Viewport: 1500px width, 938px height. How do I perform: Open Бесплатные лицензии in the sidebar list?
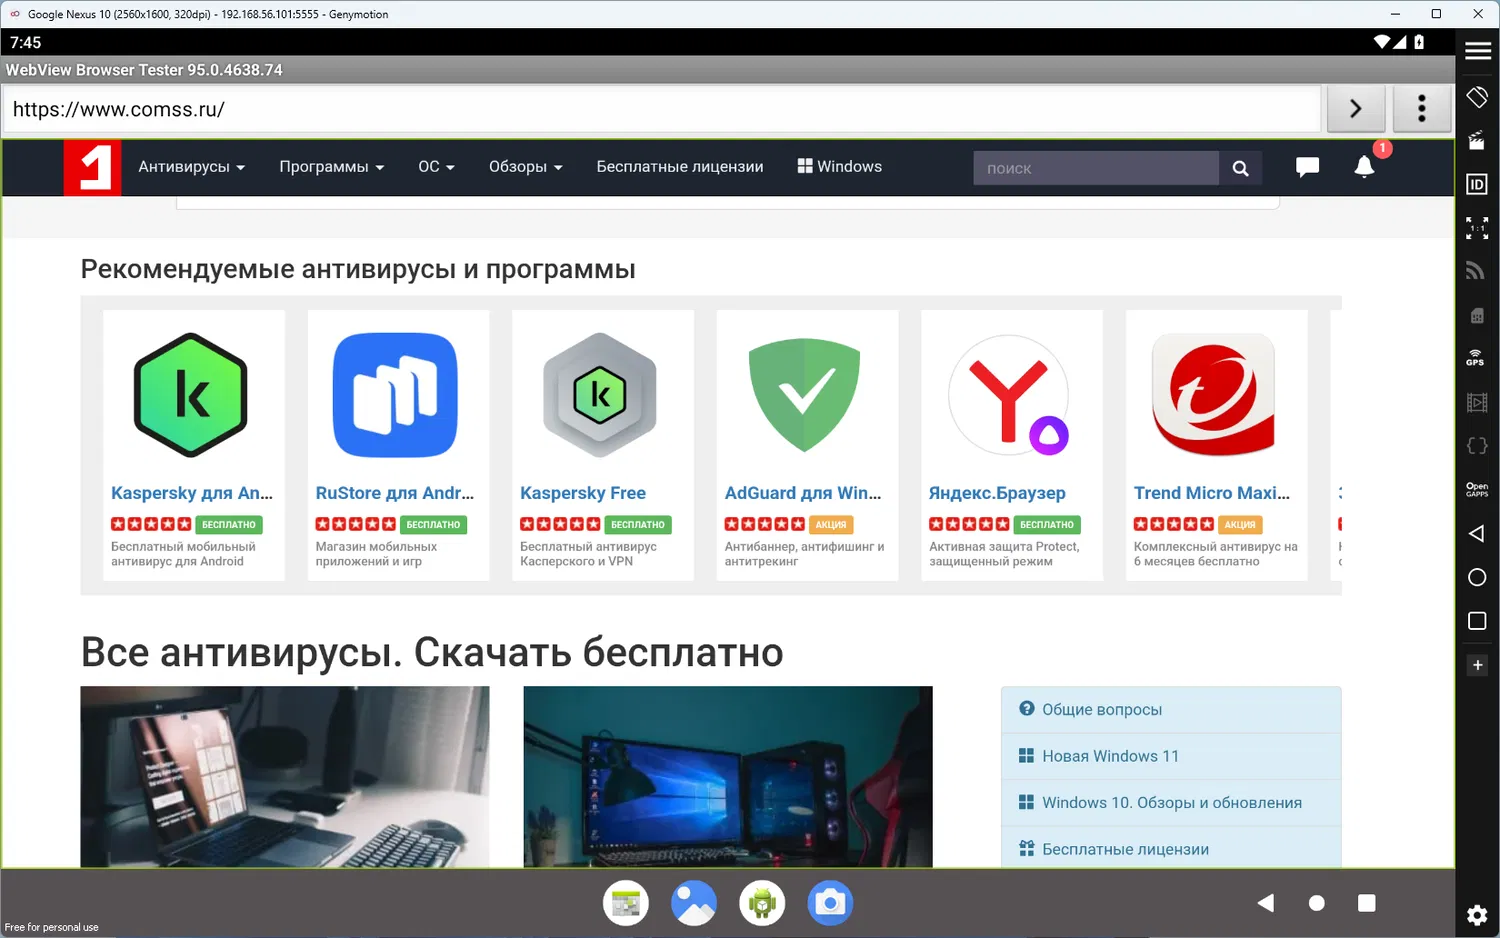(1171, 849)
